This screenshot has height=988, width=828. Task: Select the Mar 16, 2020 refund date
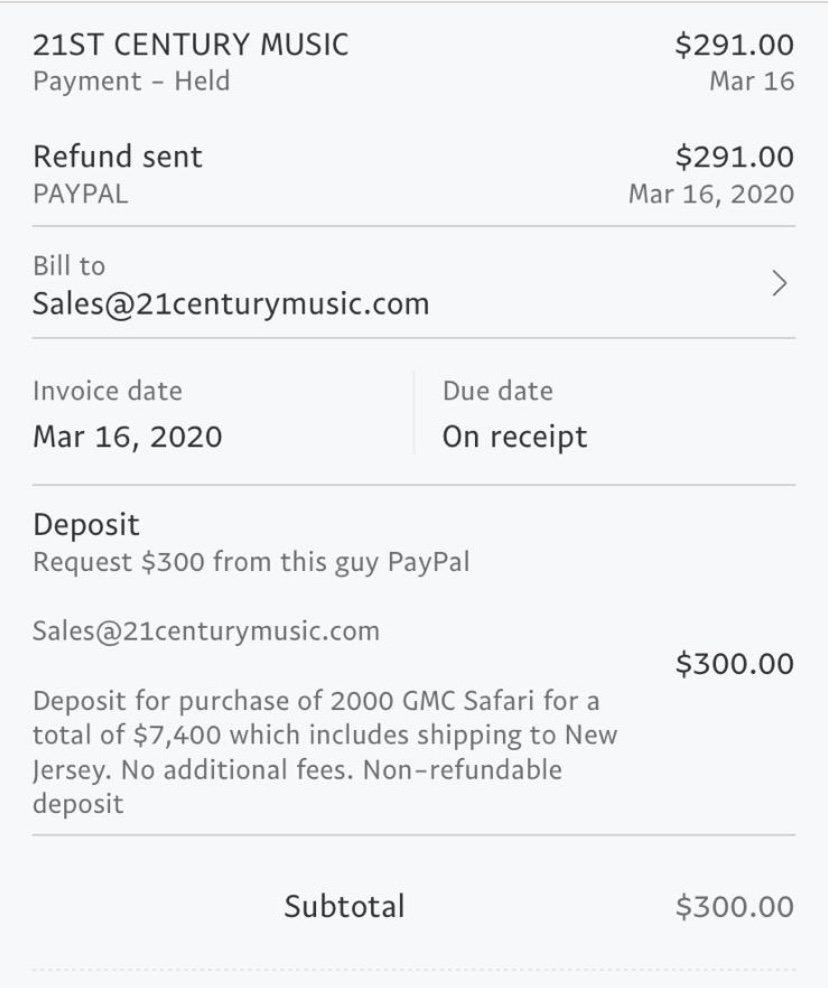click(711, 194)
